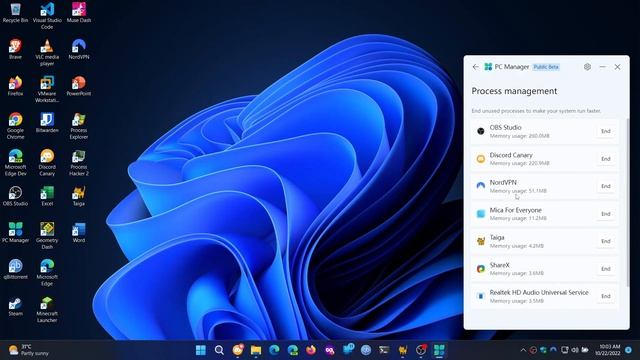Open File Explorer from the taskbar
Viewport: 640px width, 360px height.
256,350
